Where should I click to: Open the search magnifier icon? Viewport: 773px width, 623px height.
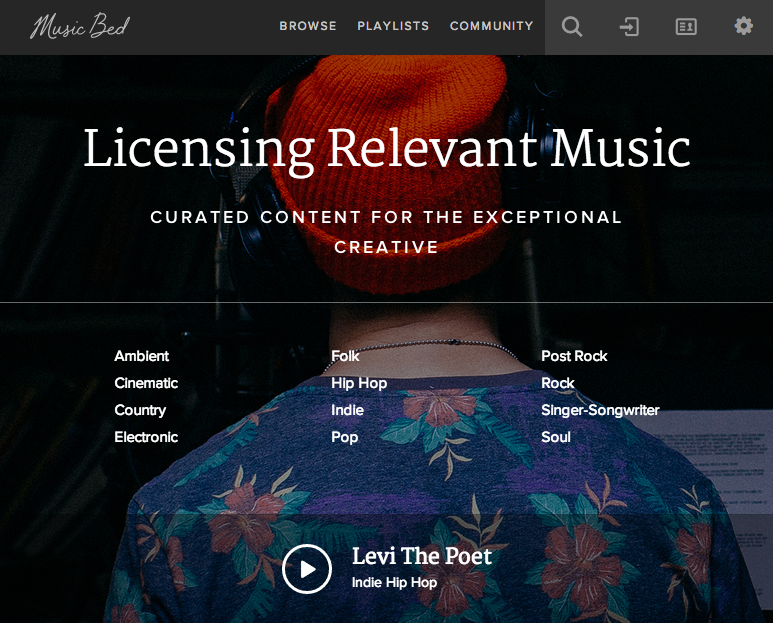point(572,27)
